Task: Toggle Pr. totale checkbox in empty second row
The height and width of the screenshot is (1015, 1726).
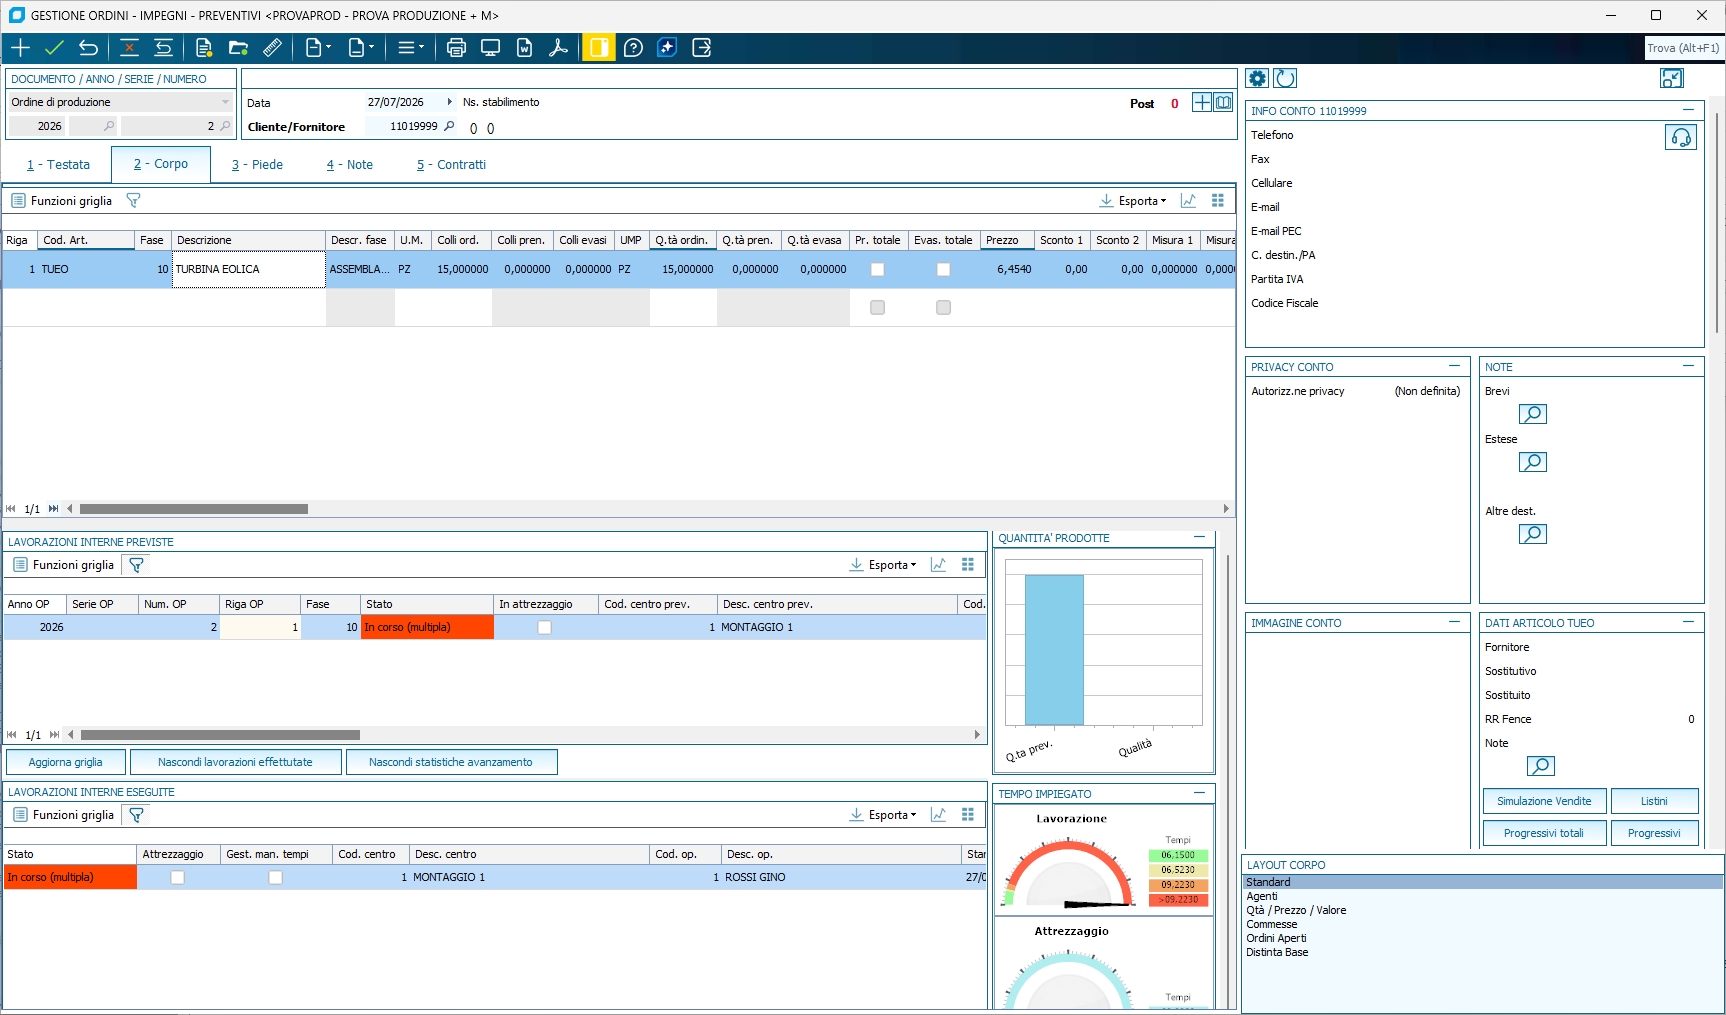Action: (x=877, y=308)
